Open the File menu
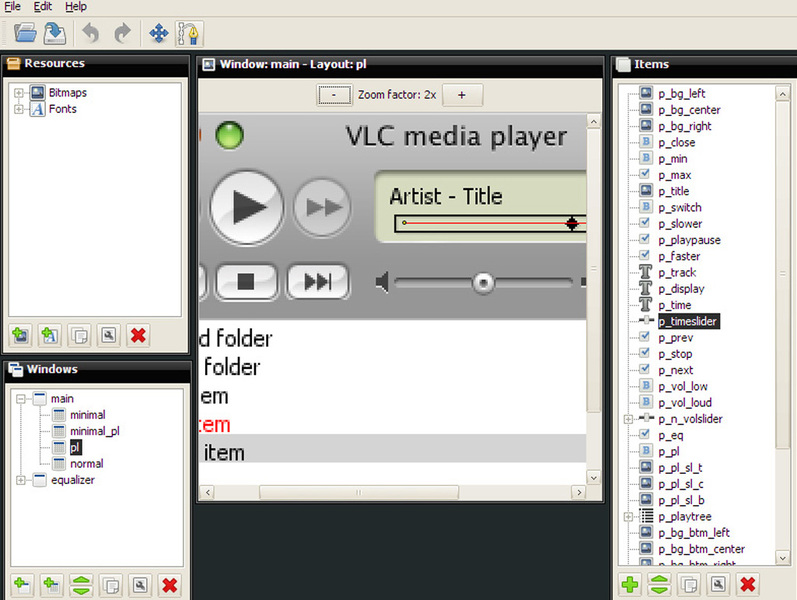The width and height of the screenshot is (797, 600). coord(13,7)
